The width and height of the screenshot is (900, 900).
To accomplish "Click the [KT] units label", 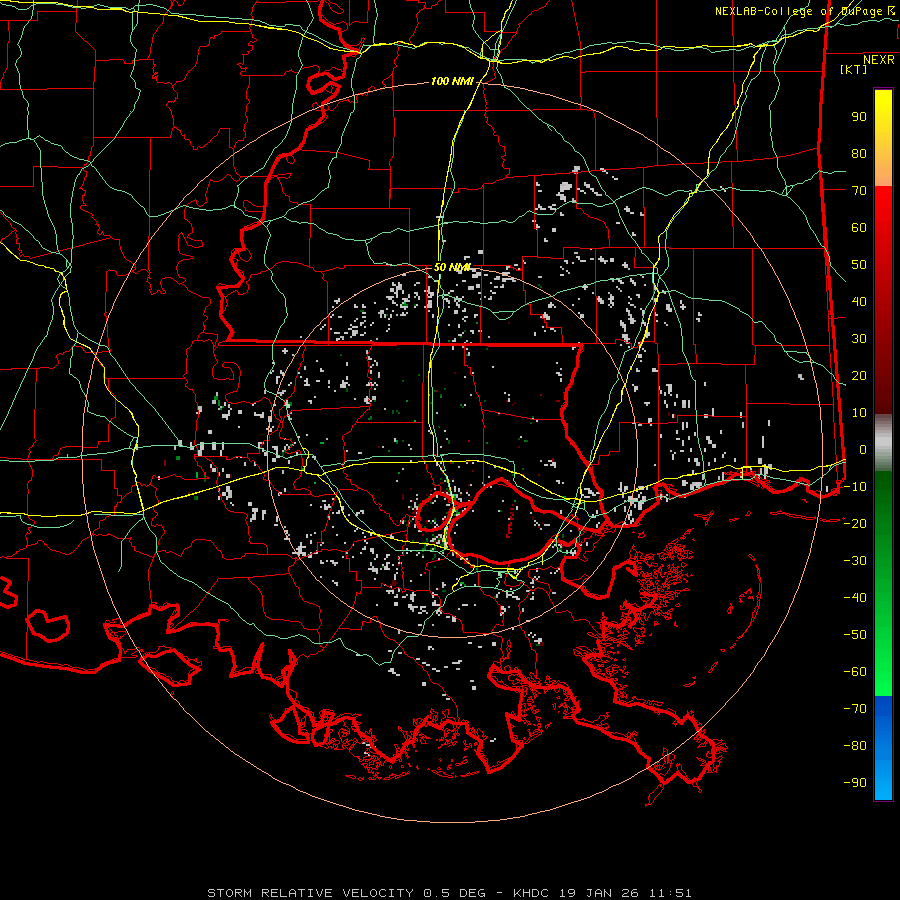I will (854, 69).
